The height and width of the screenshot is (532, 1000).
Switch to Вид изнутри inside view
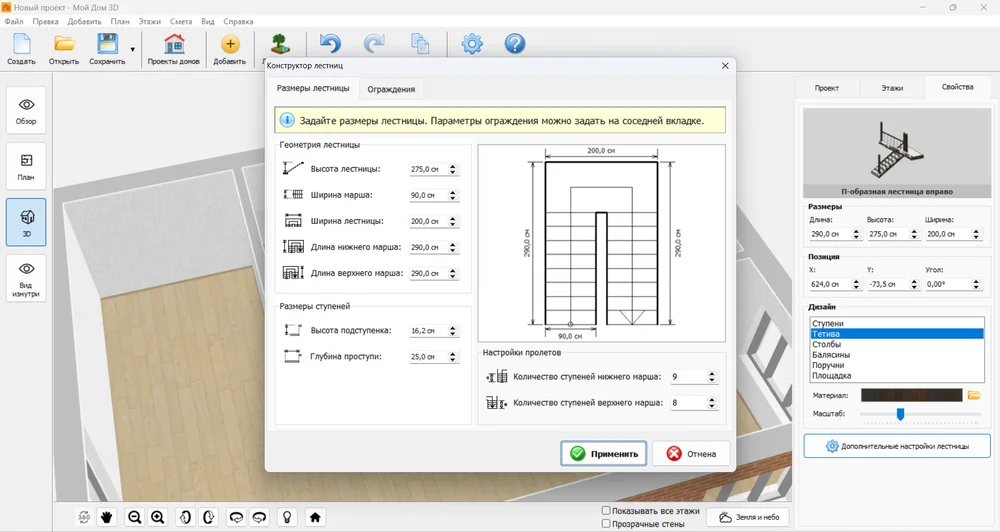[x=26, y=278]
